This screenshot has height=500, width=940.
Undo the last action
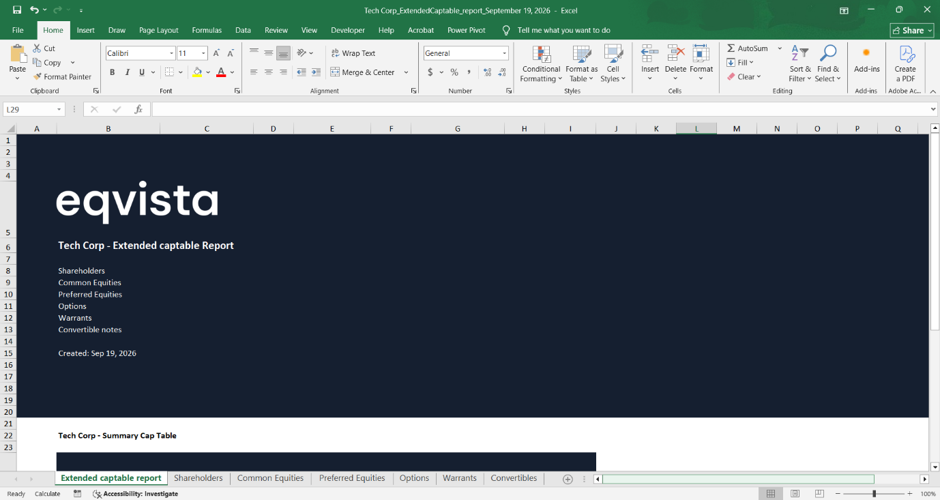click(x=34, y=10)
